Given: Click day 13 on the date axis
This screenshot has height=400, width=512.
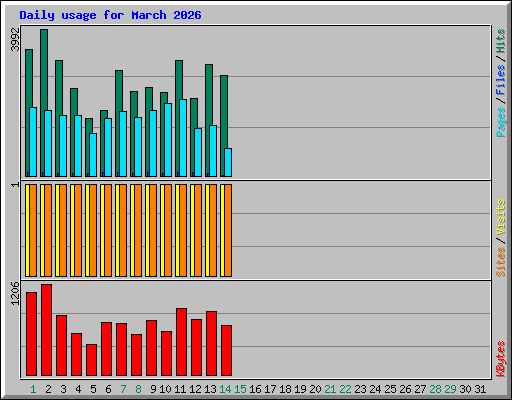Looking at the screenshot, I should (x=210, y=389).
